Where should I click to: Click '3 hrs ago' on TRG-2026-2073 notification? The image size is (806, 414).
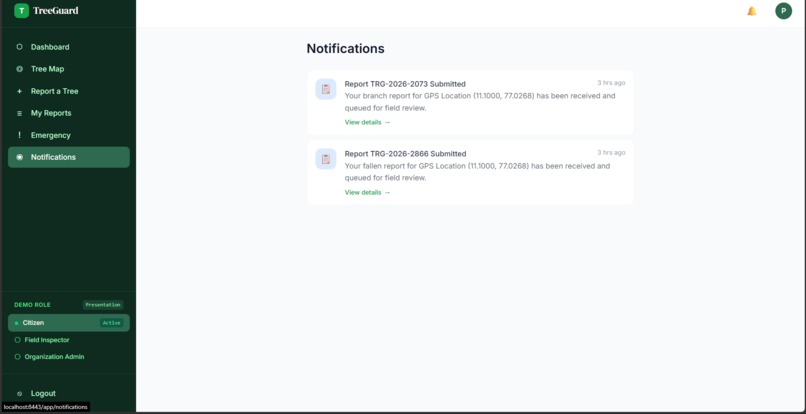click(611, 83)
